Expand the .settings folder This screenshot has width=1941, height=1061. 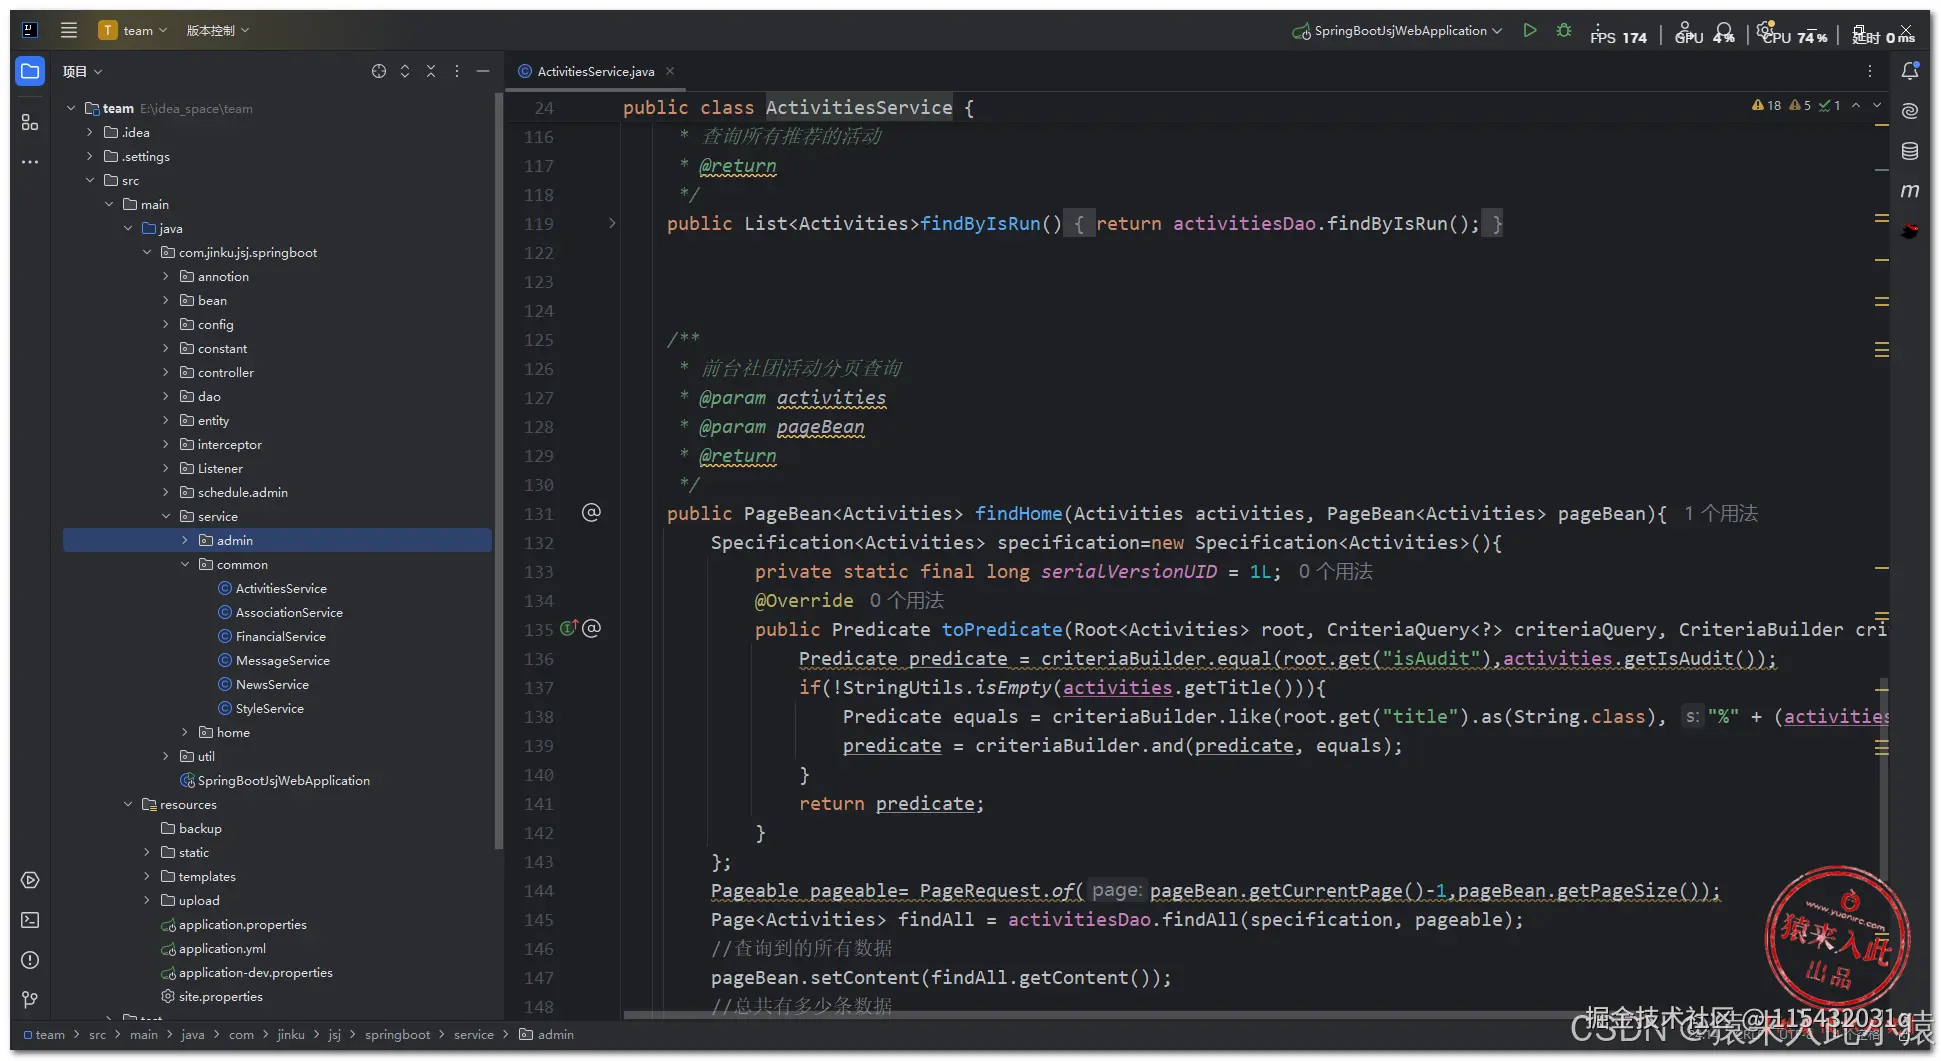[89, 156]
